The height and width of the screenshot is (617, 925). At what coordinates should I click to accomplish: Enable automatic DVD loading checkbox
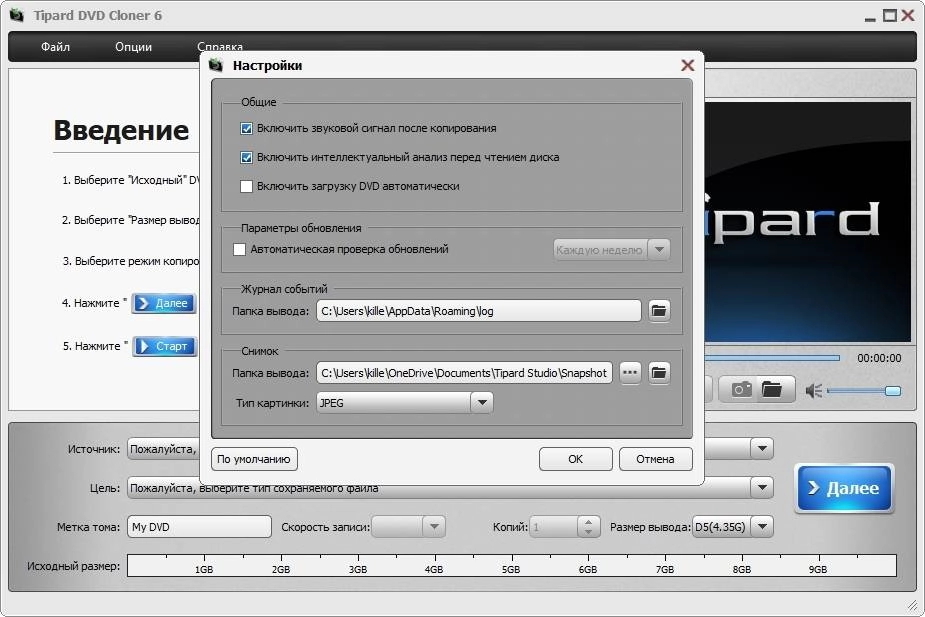[247, 186]
